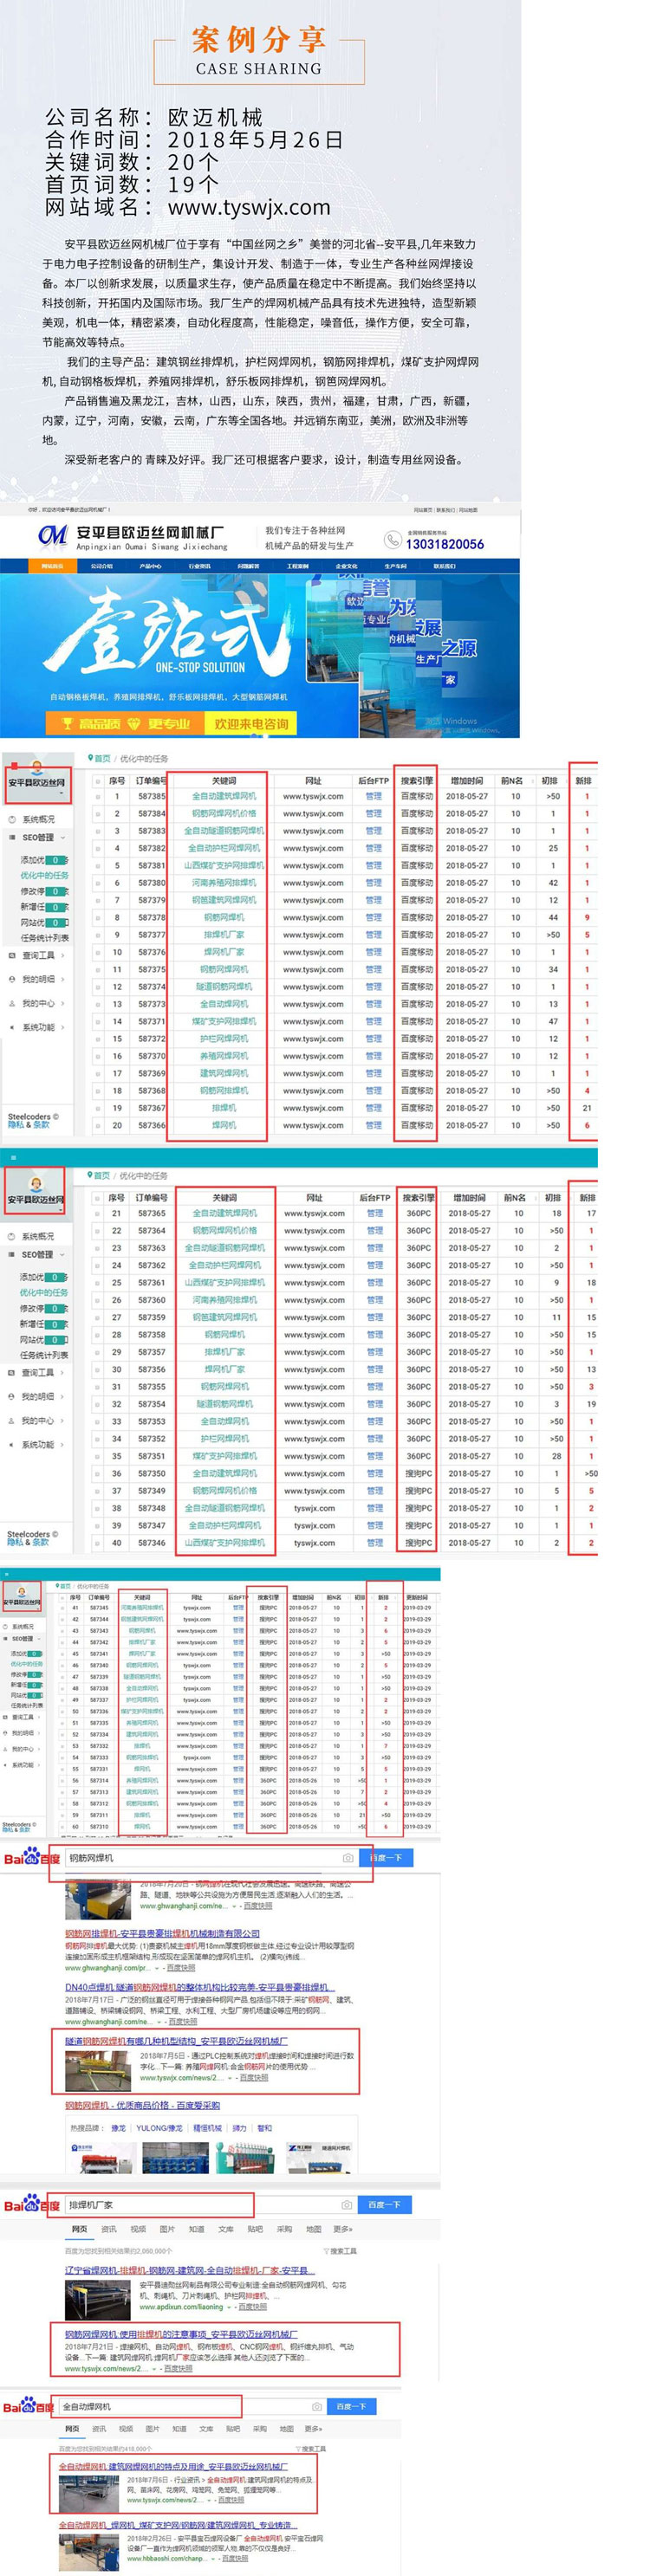
Task: Expand 我的明细 chevron in orders 587365-587346 panel
Action: [x=62, y=1397]
